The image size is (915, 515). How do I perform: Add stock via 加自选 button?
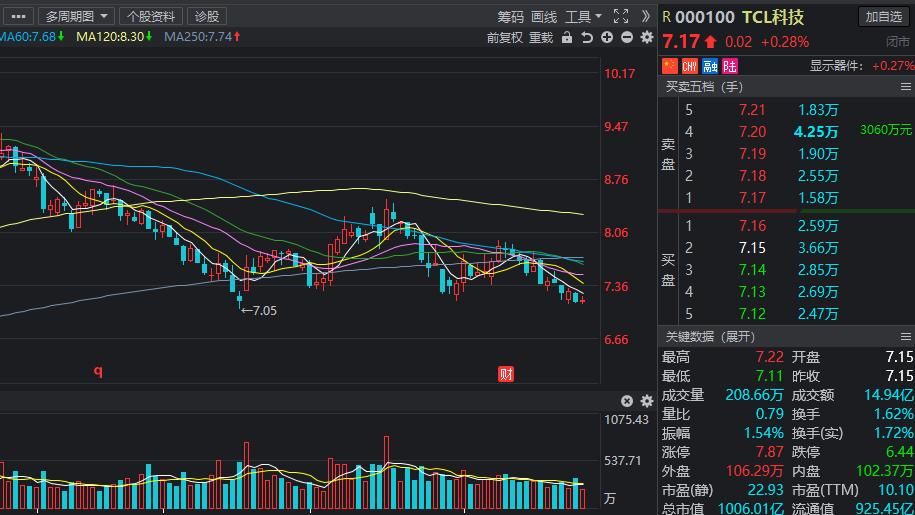click(x=883, y=16)
